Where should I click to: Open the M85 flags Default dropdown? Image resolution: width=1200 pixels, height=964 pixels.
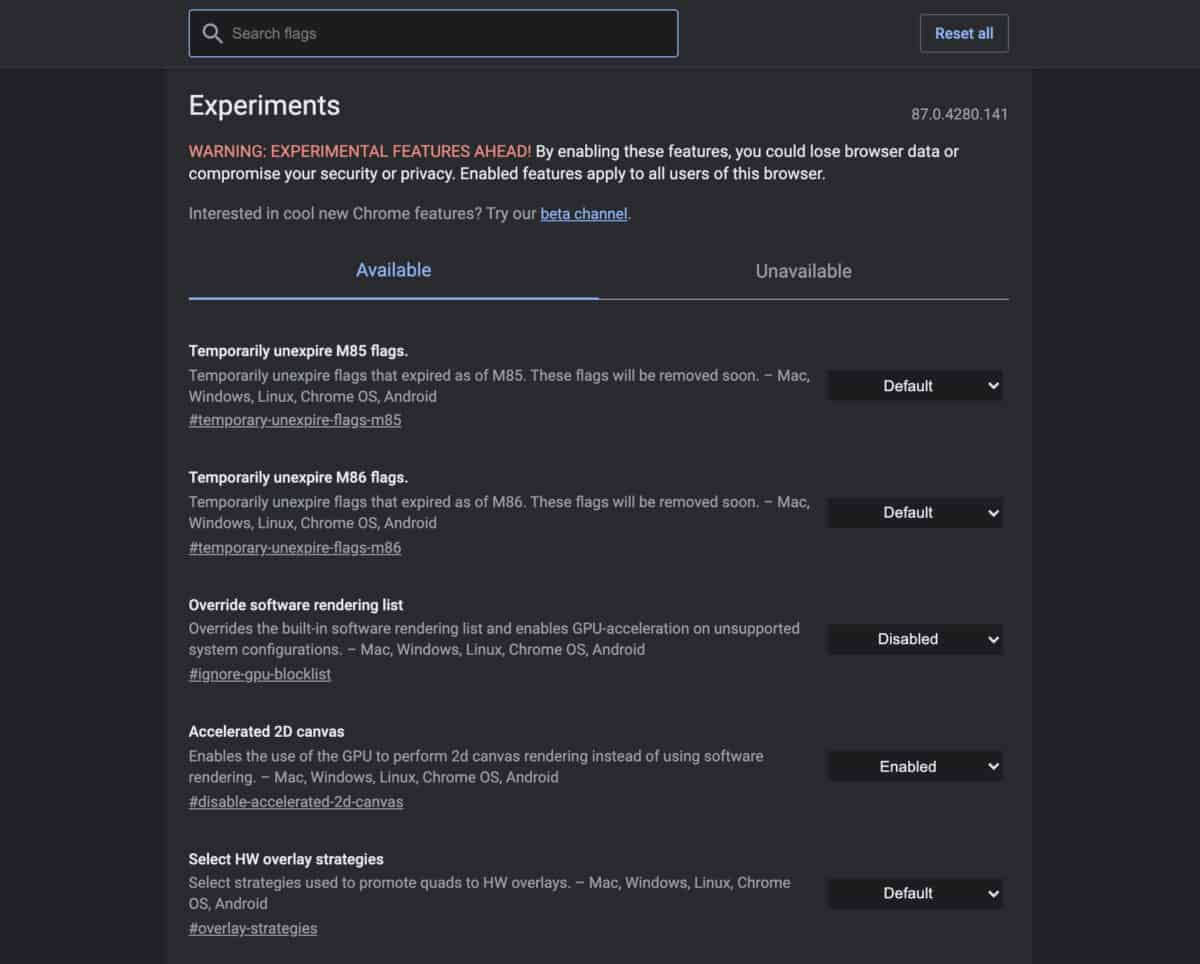click(x=914, y=386)
